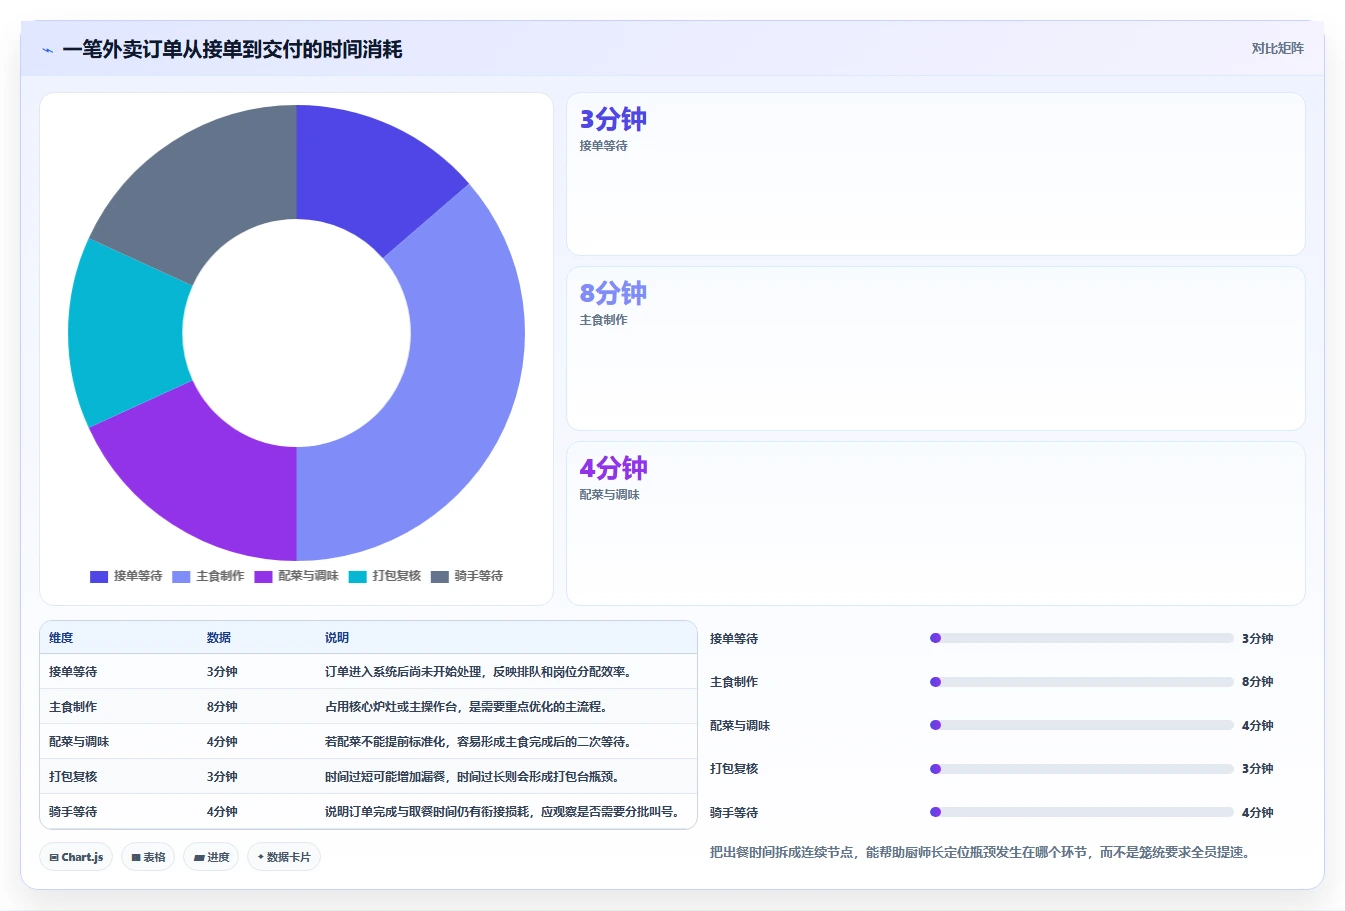The width and height of the screenshot is (1345, 911).
Task: Click the 打包复核 legend label
Action: coord(397,576)
